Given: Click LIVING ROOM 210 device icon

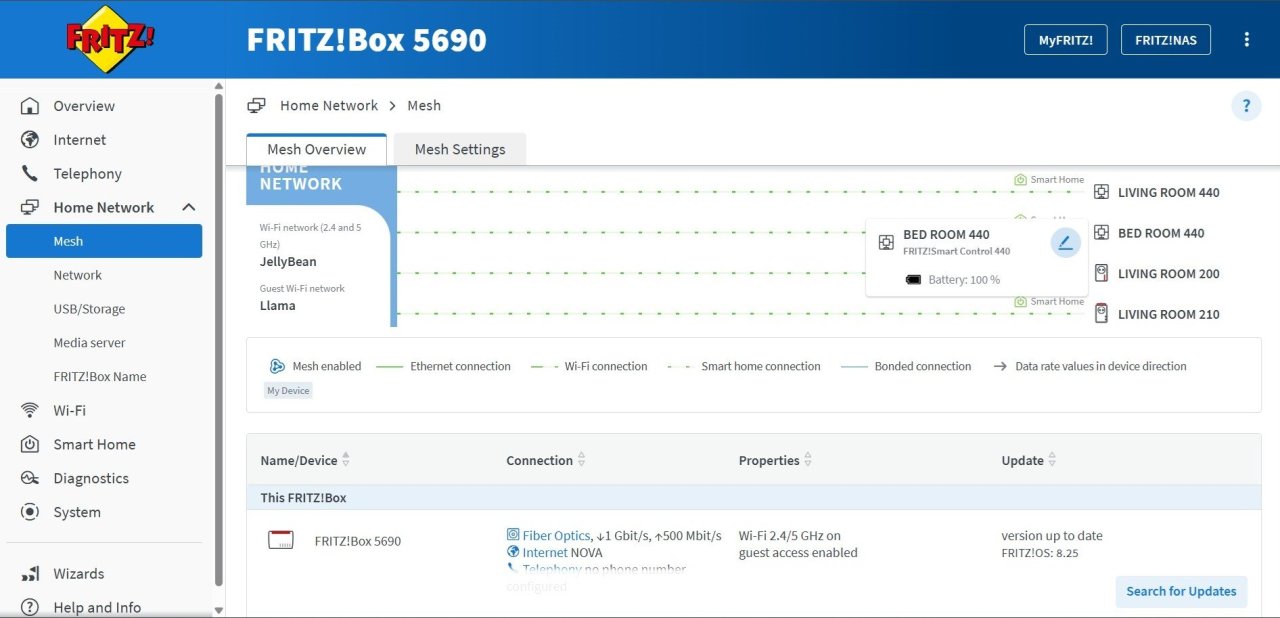Looking at the screenshot, I should click(1101, 314).
